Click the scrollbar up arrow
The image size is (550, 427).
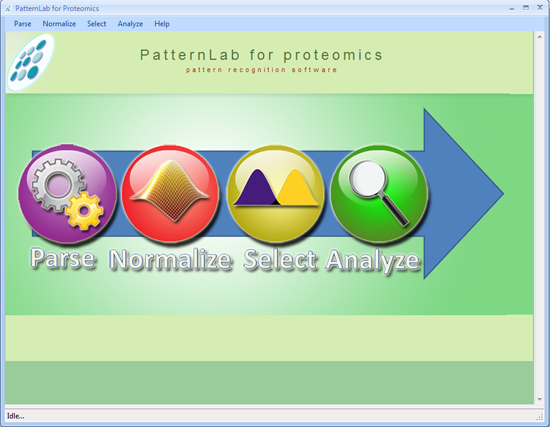click(539, 37)
